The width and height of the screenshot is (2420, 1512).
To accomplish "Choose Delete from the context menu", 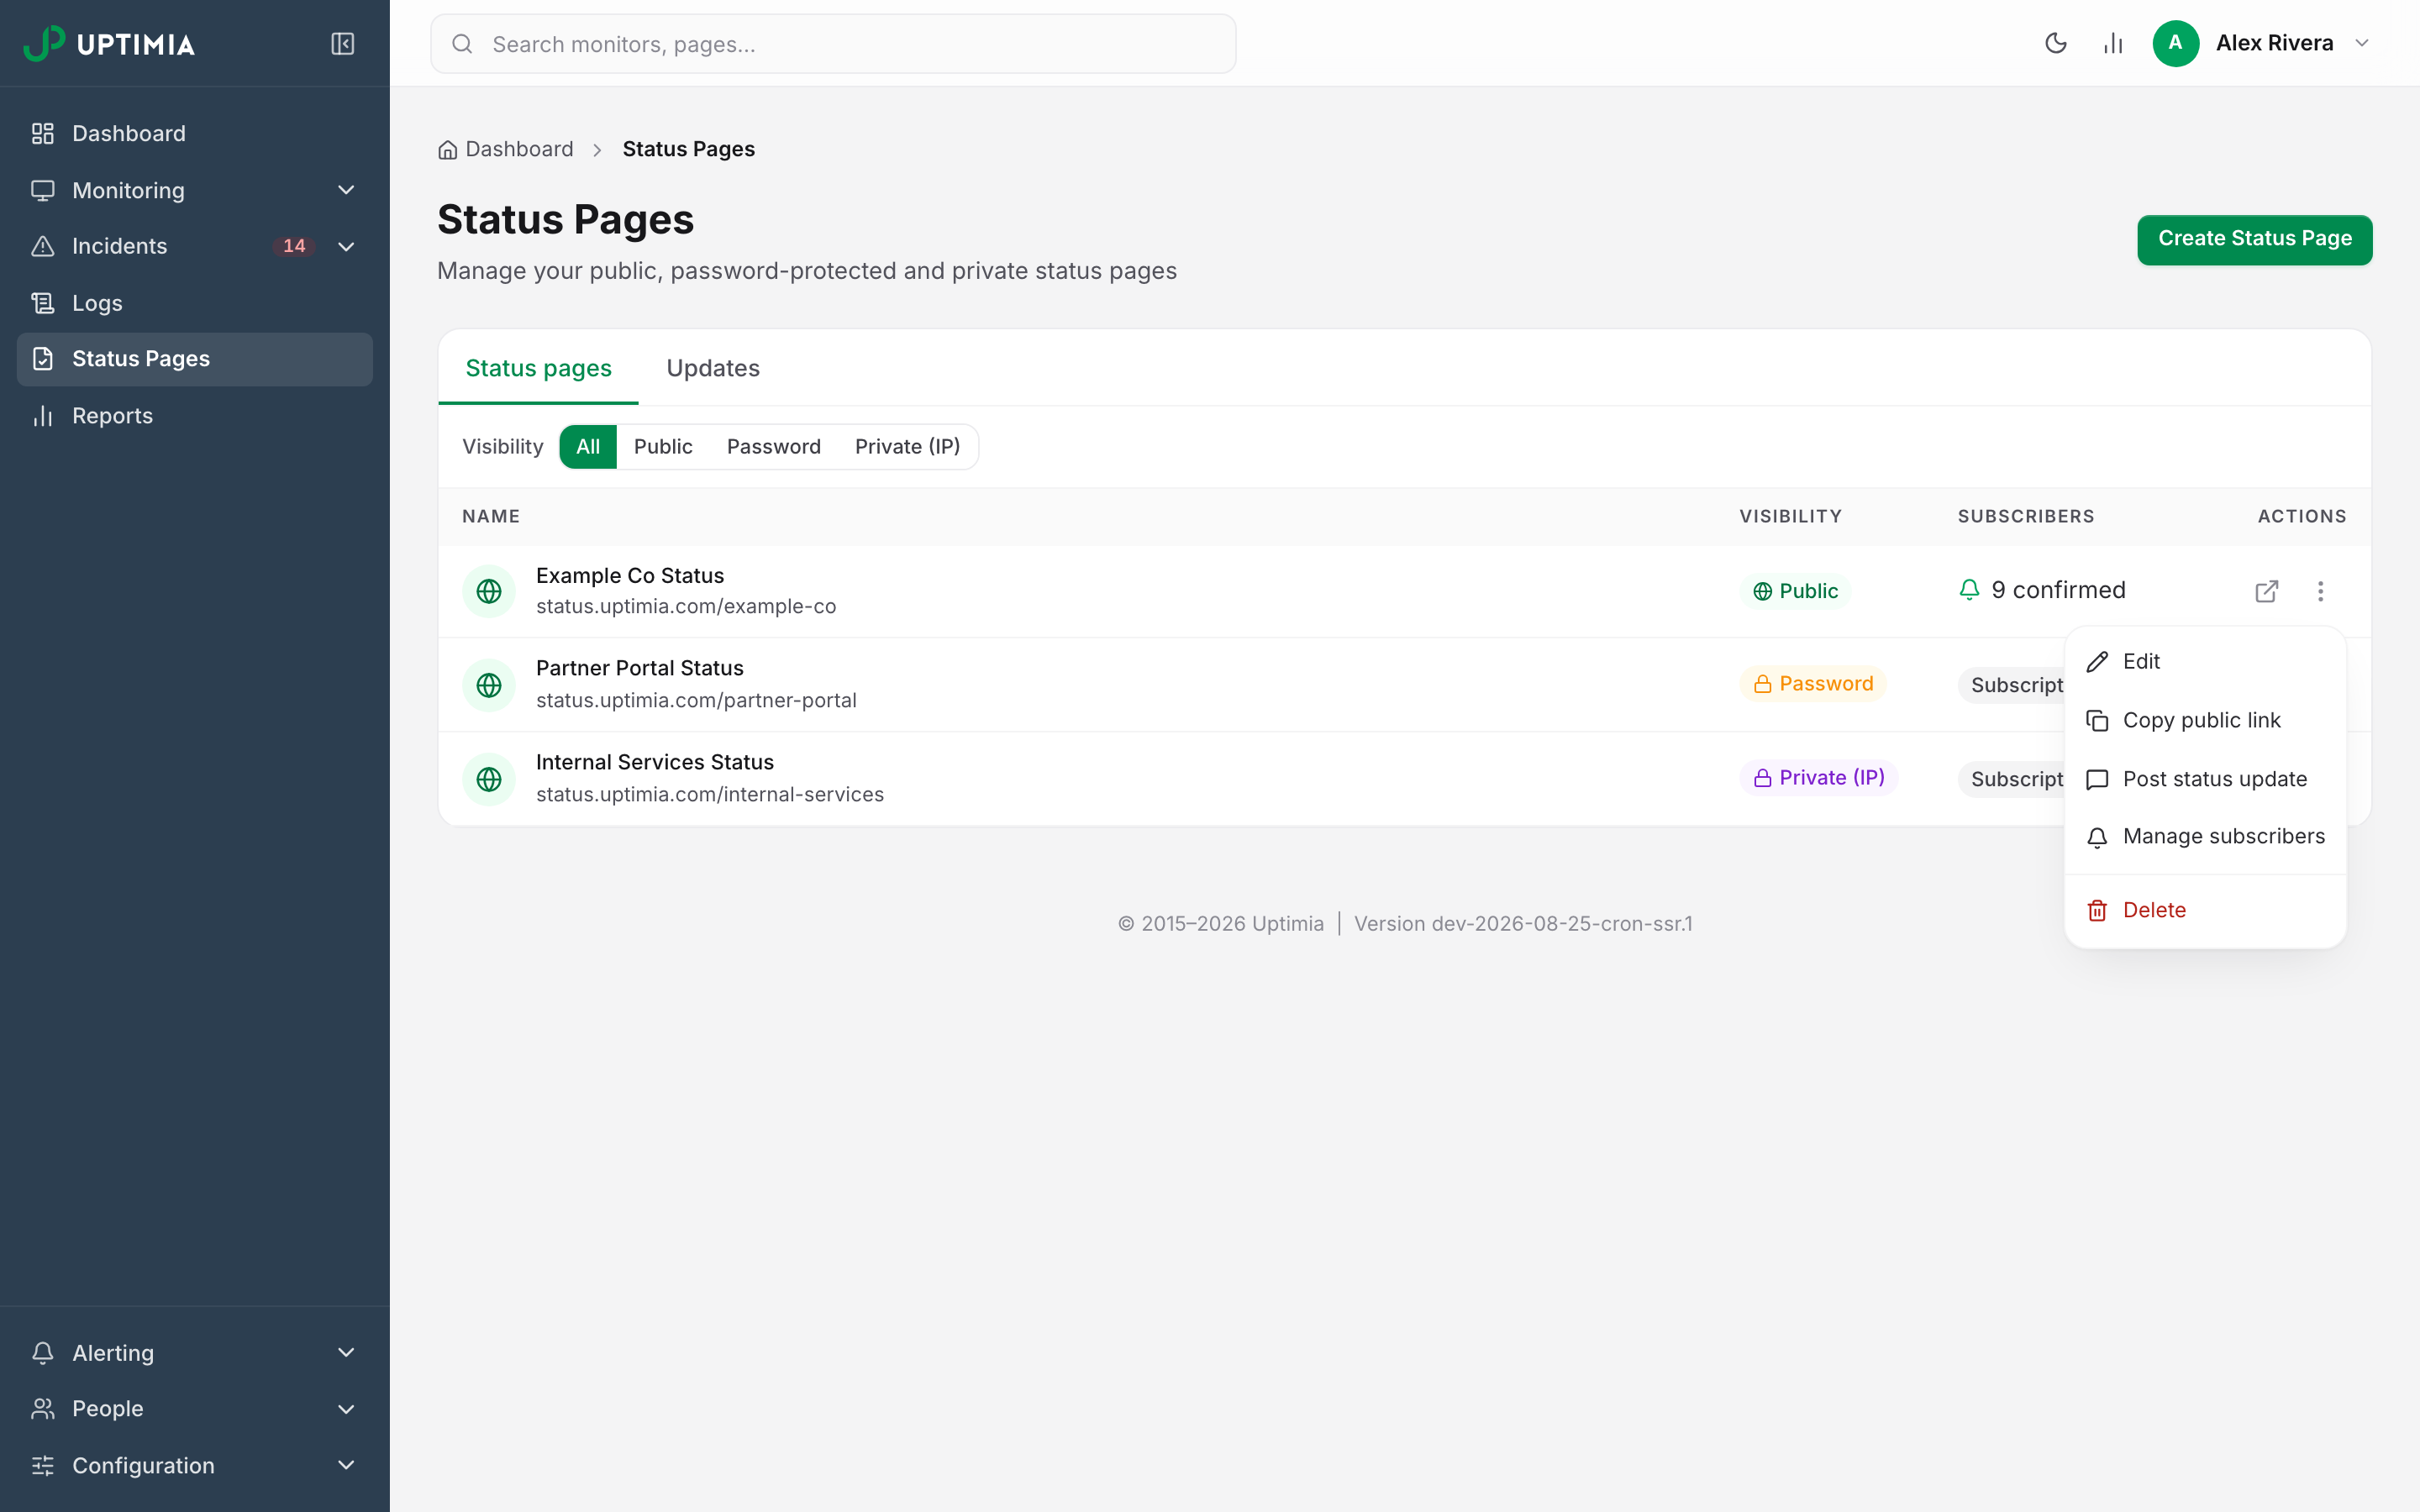I will click(x=2205, y=911).
